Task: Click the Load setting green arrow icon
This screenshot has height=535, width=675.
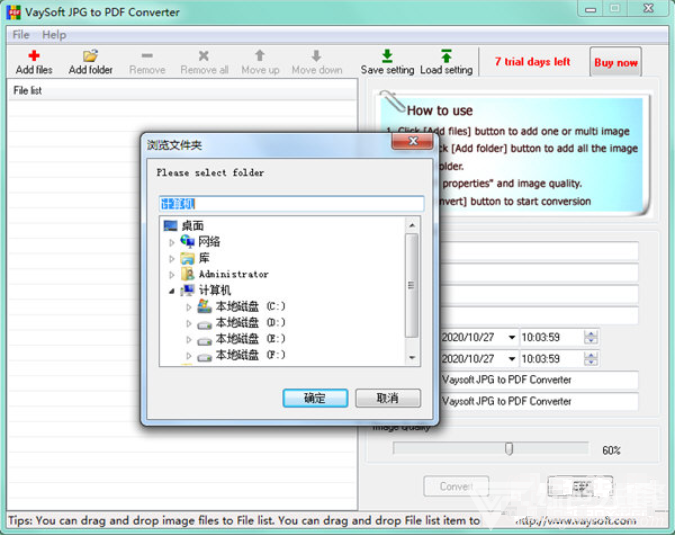Action: click(446, 56)
